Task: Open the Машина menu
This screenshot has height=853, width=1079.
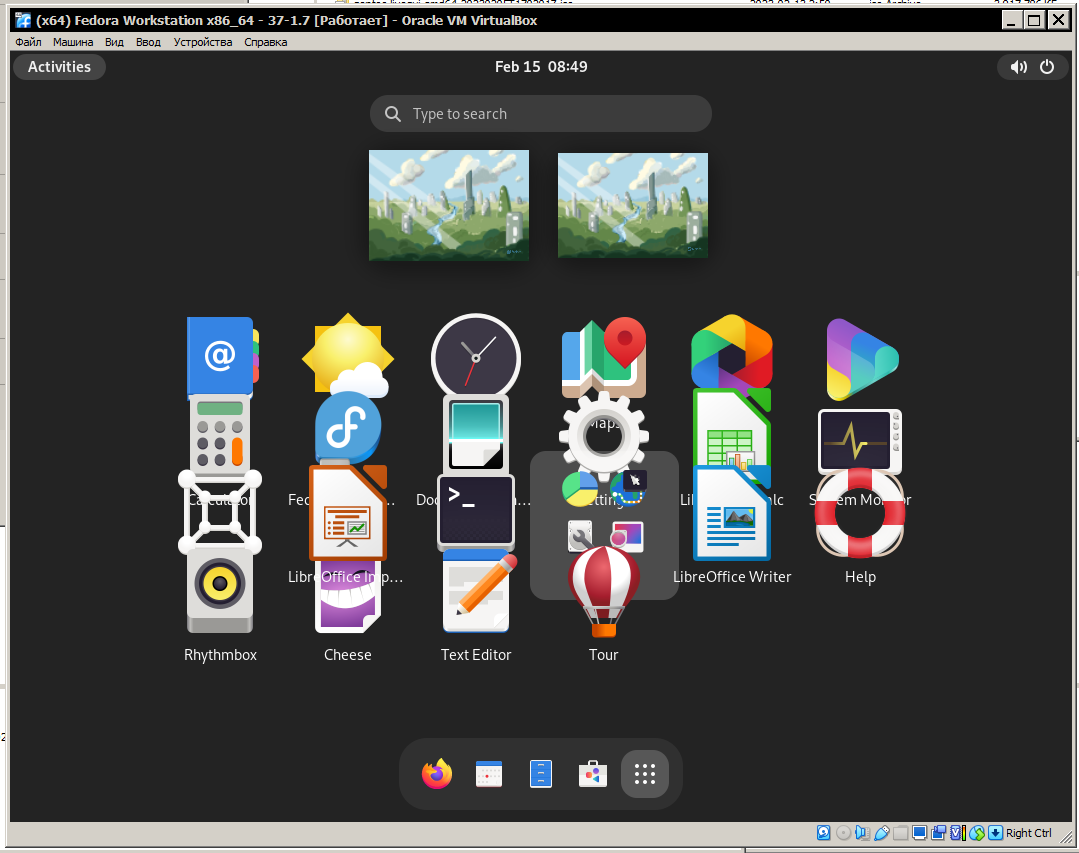Action: click(73, 42)
